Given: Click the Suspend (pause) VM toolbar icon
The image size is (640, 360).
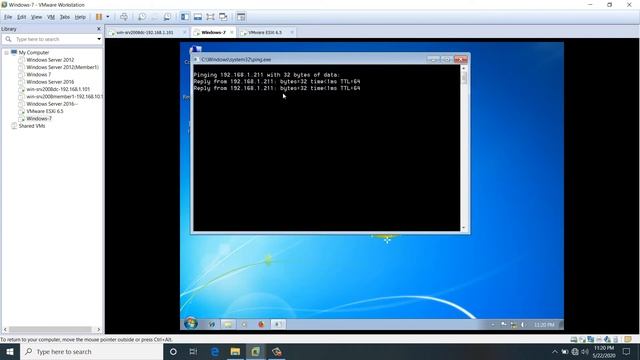Looking at the screenshot, I should pos(99,17).
